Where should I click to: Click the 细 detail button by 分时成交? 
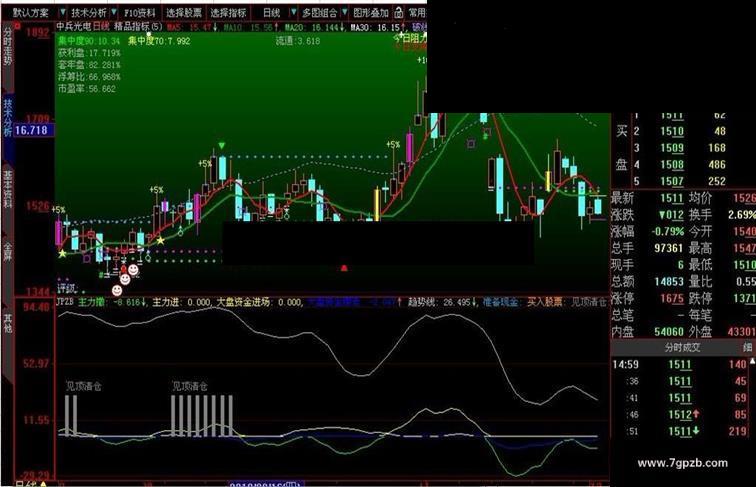pos(747,347)
